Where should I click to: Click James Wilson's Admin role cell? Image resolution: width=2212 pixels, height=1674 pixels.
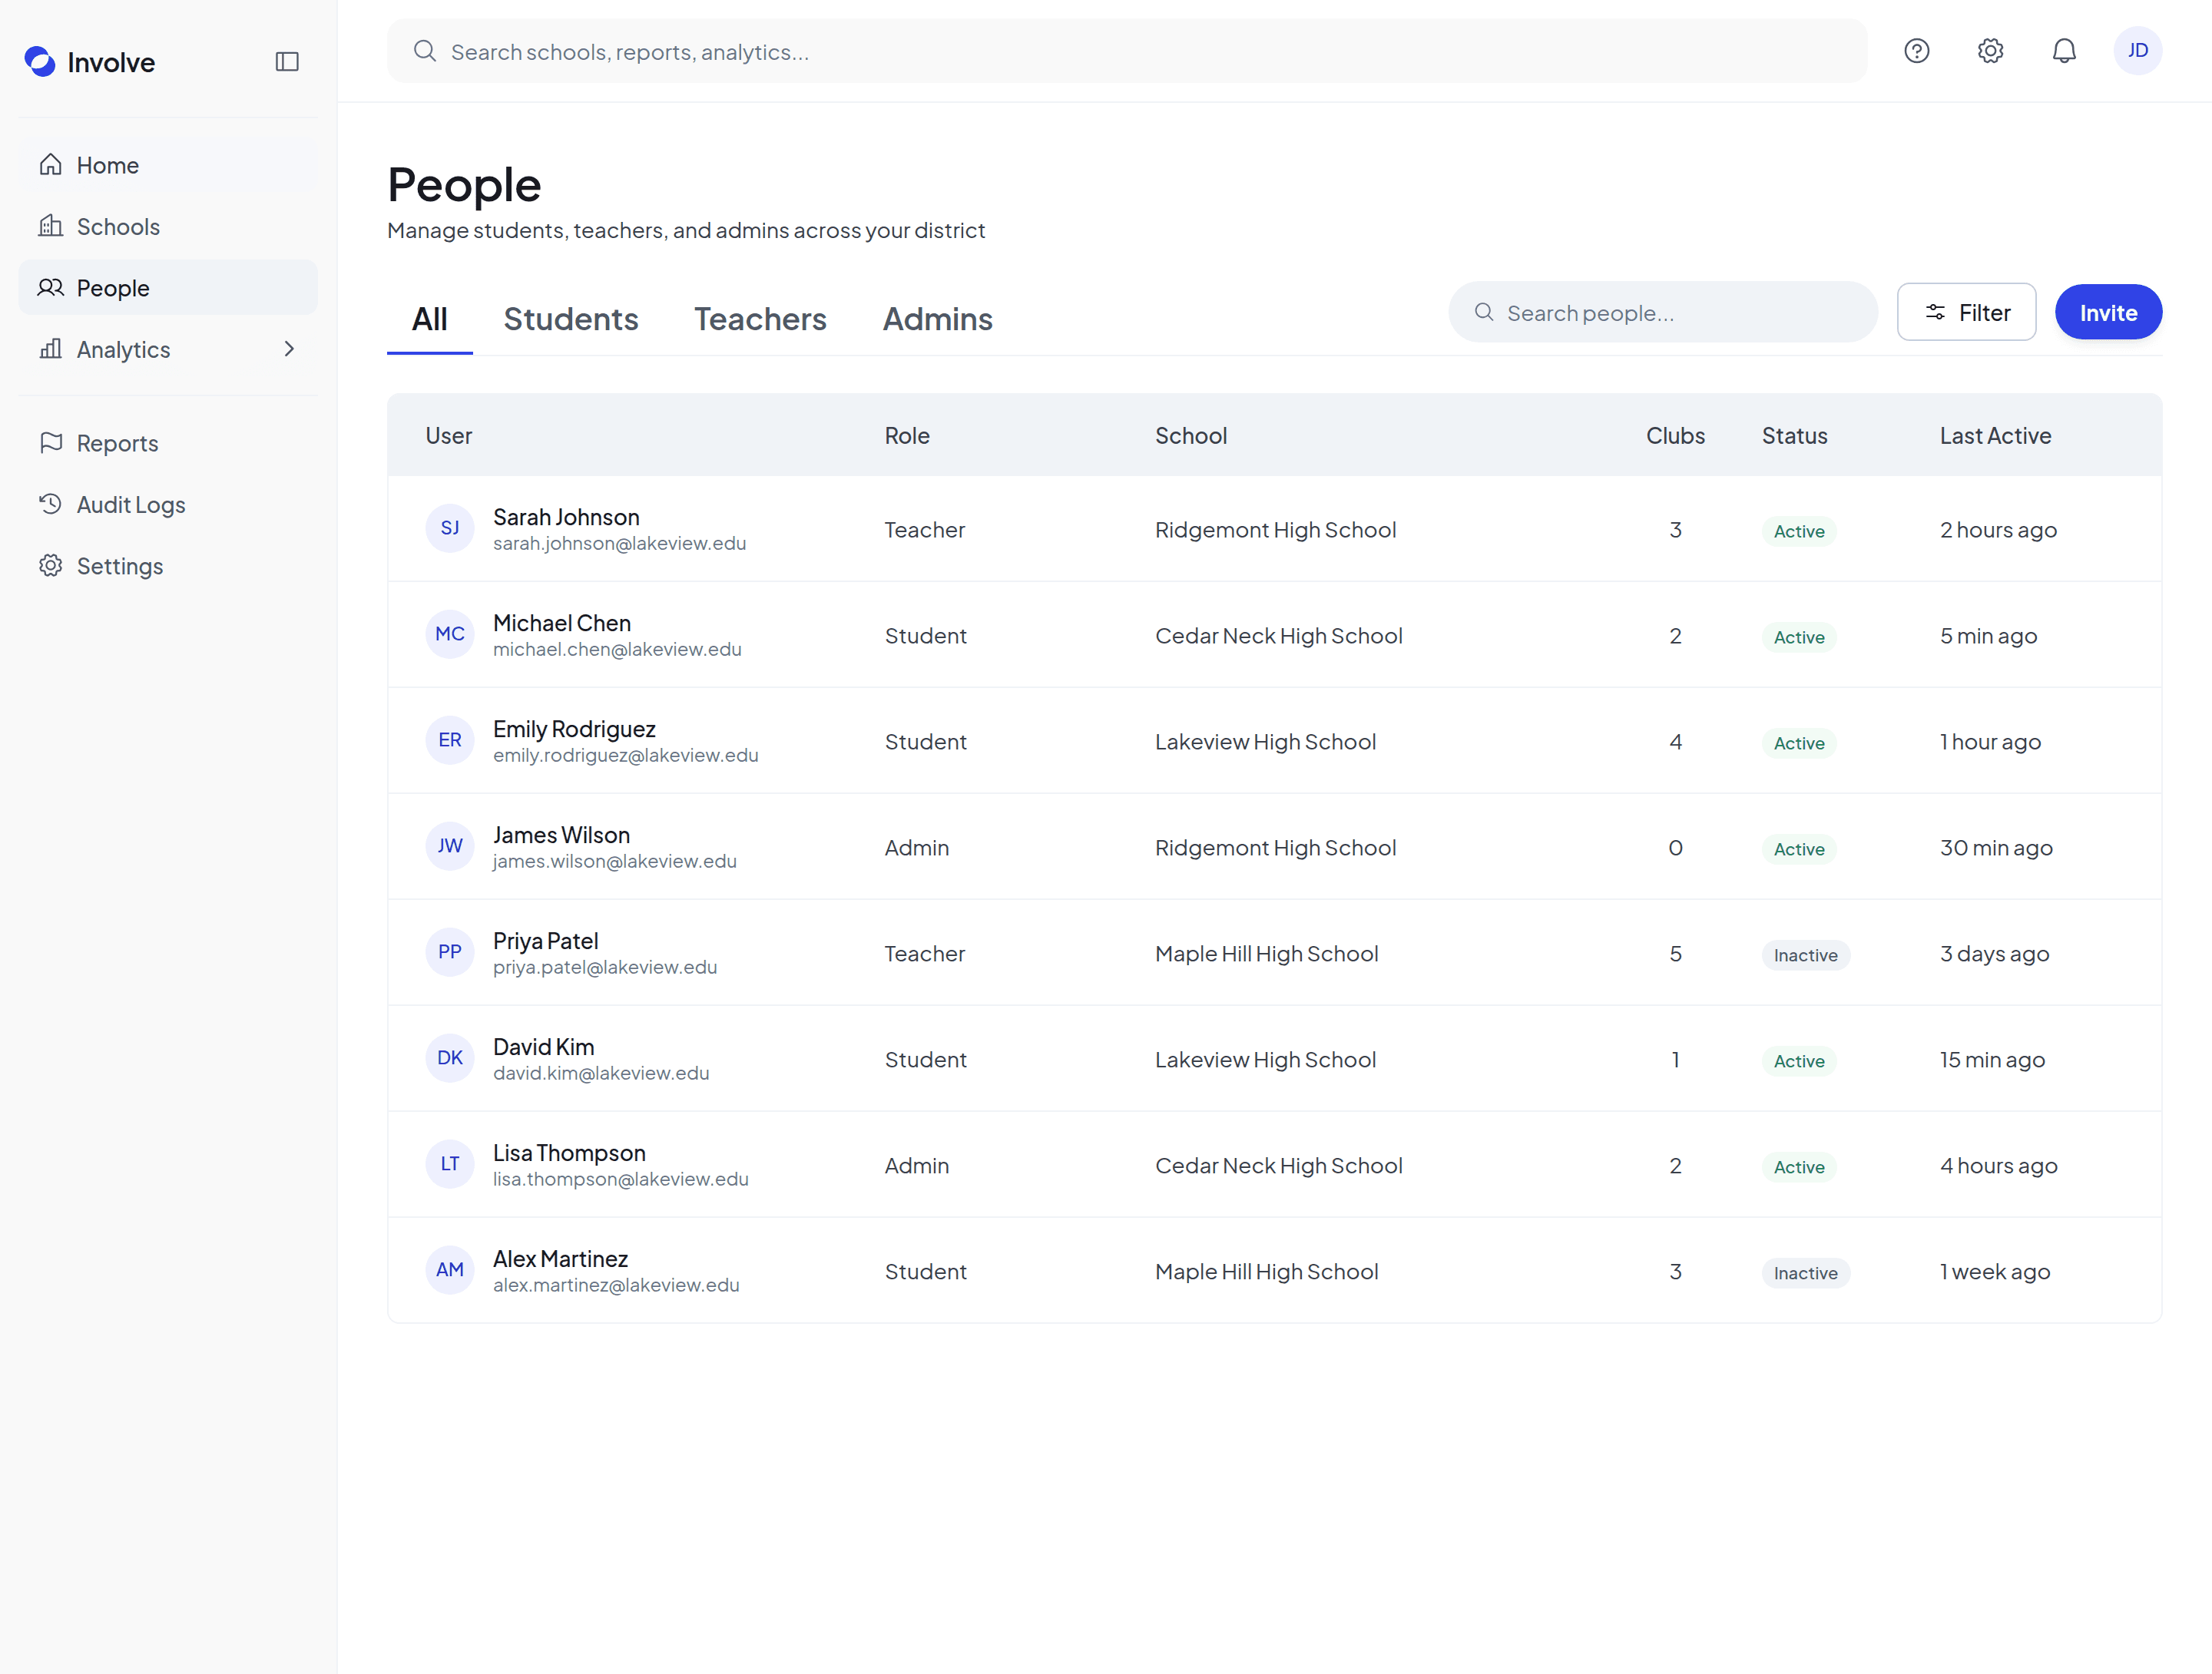(916, 847)
